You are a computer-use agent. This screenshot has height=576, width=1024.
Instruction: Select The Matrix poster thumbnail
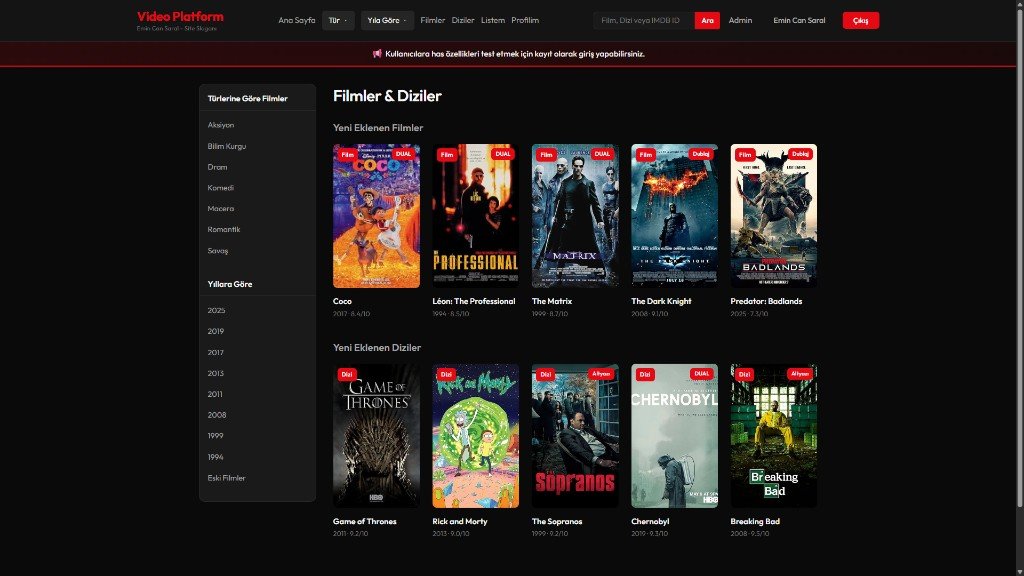(575, 216)
